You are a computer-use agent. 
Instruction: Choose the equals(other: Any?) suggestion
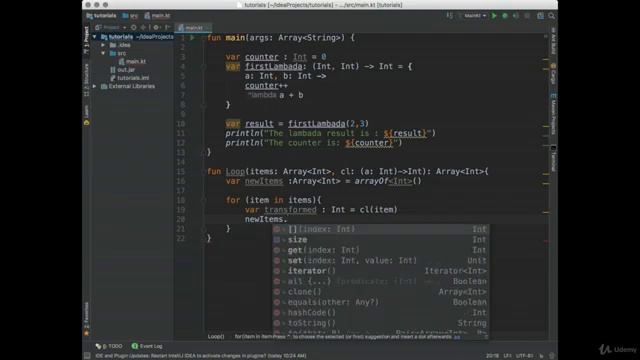pos(381,302)
